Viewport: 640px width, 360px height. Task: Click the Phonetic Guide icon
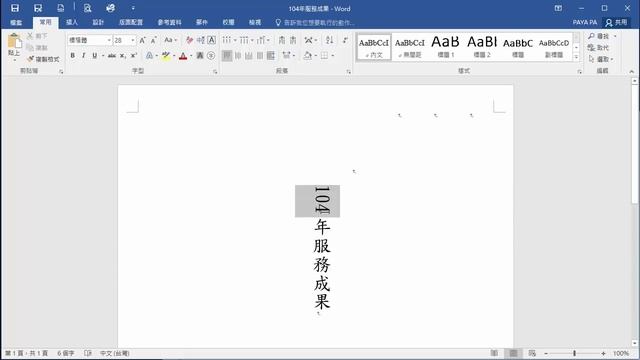[x=200, y=40]
